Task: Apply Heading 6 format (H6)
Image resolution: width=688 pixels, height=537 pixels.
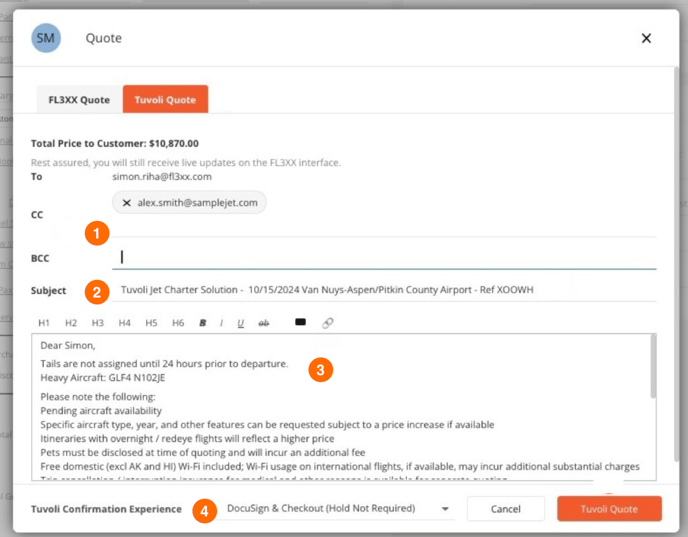Action: point(178,323)
